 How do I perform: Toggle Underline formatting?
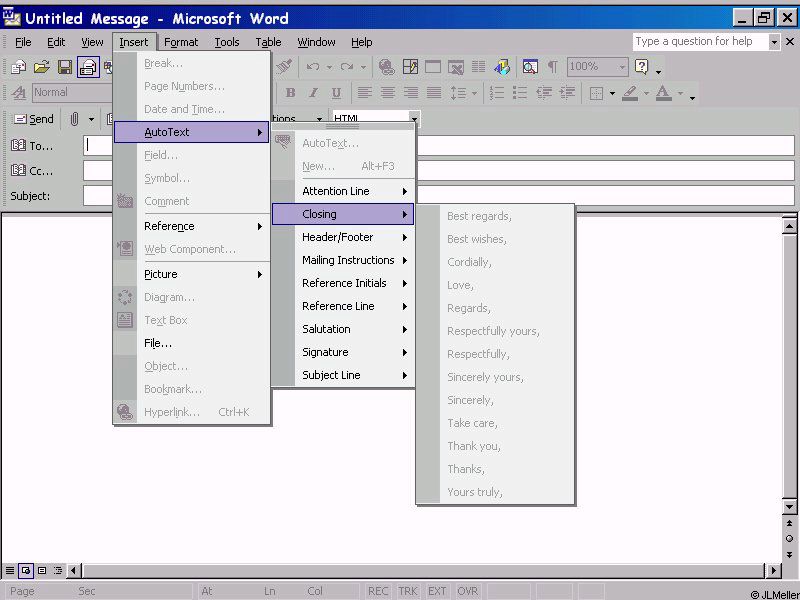click(x=336, y=93)
